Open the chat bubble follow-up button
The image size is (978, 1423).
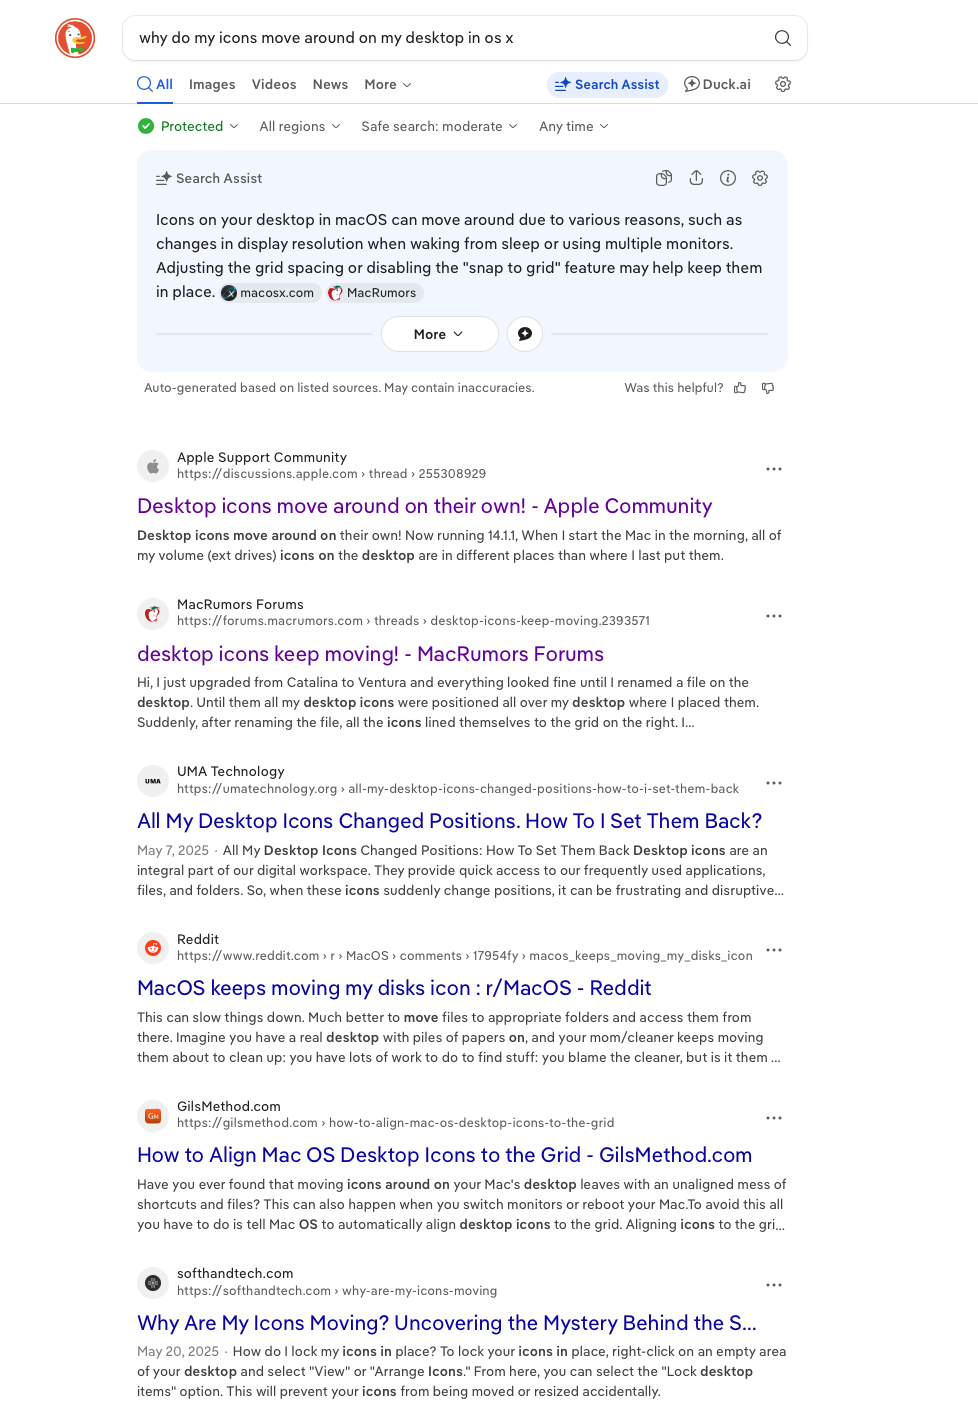click(525, 334)
